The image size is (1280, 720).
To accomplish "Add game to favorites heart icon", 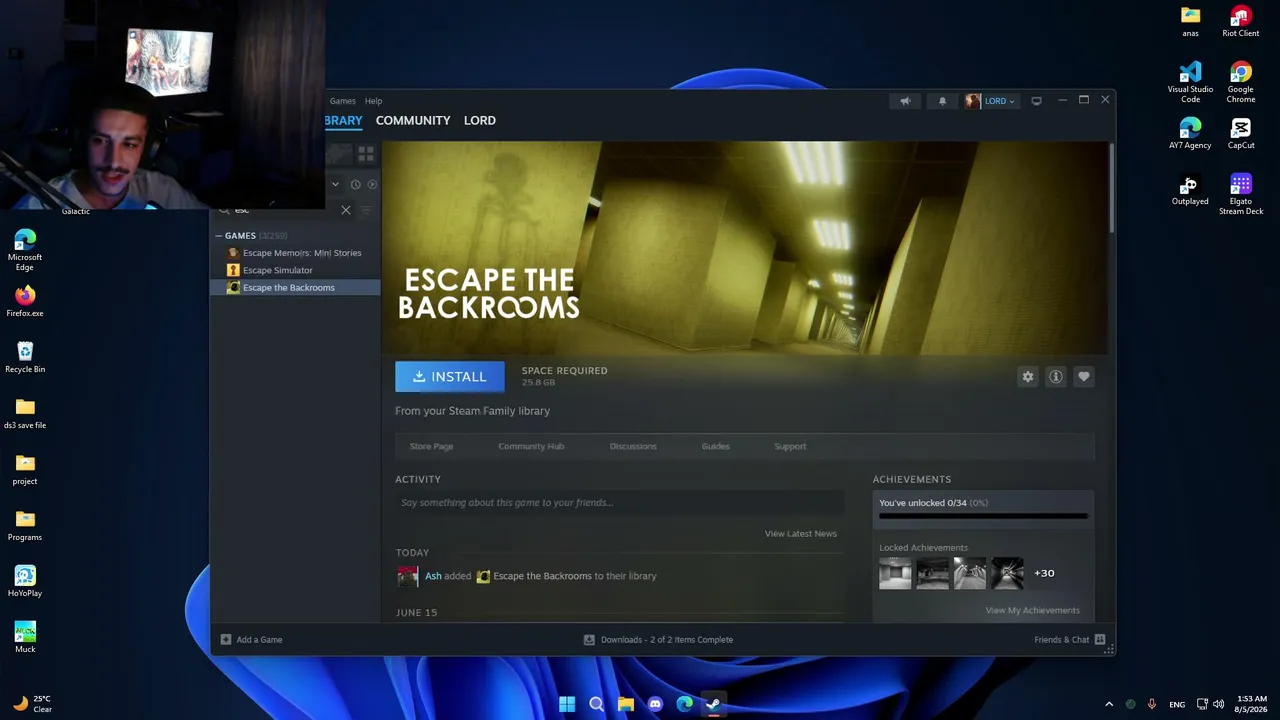I will tap(1083, 377).
